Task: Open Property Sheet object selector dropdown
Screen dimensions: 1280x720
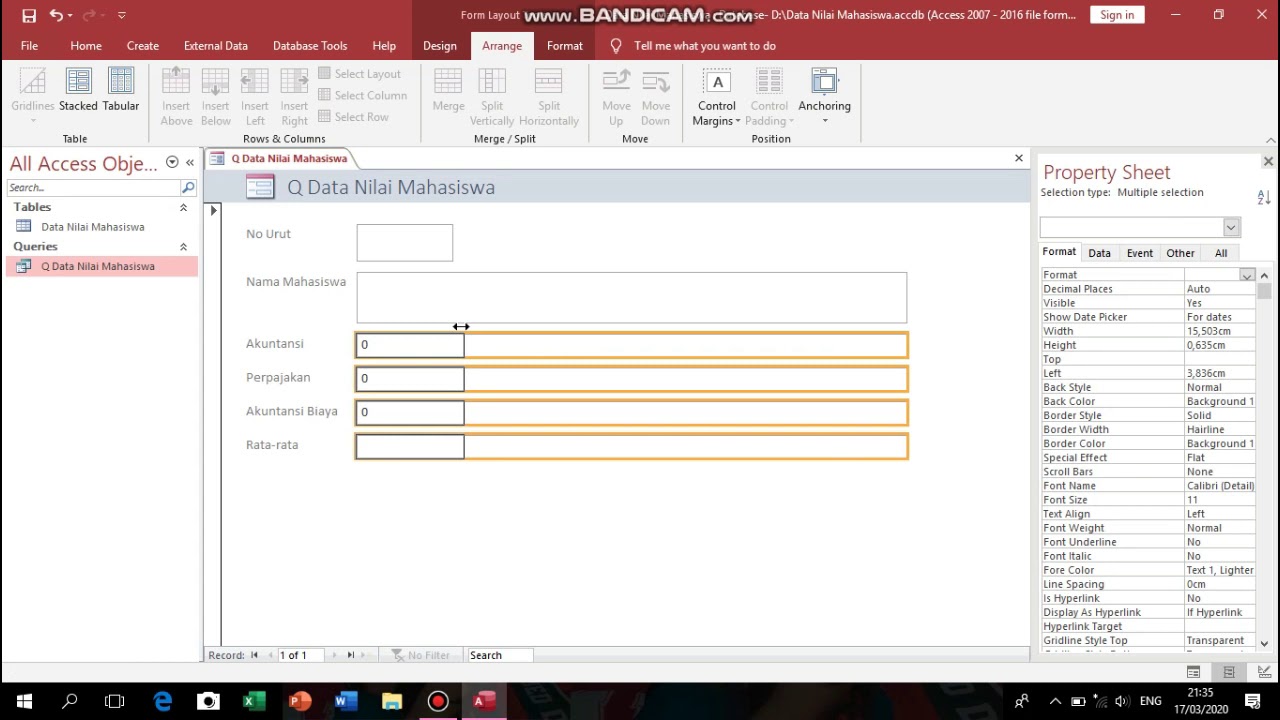Action: click(1231, 227)
